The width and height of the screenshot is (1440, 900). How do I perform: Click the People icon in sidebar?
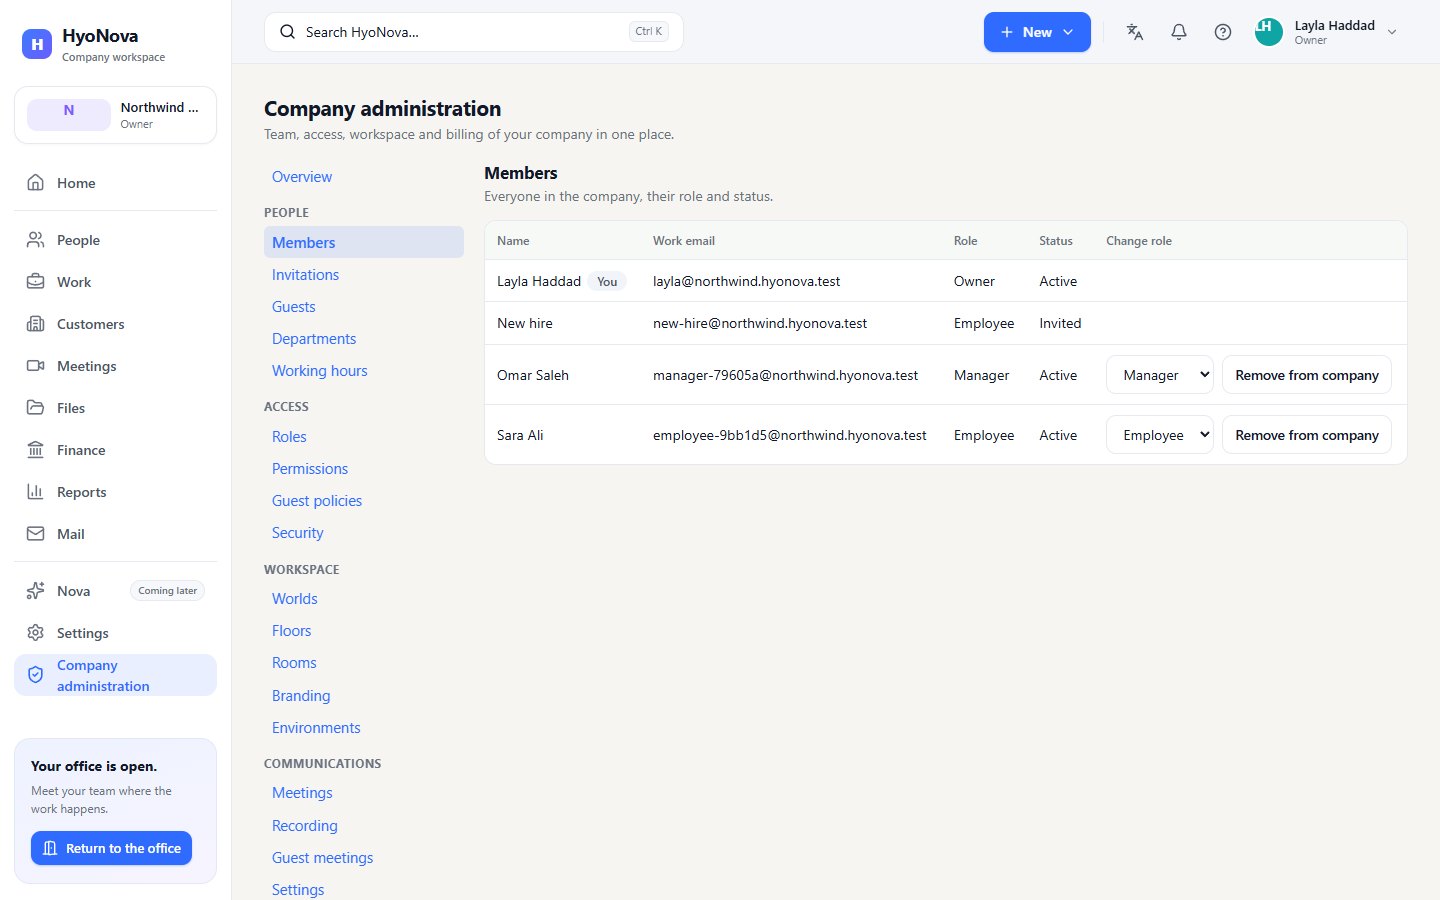36,240
